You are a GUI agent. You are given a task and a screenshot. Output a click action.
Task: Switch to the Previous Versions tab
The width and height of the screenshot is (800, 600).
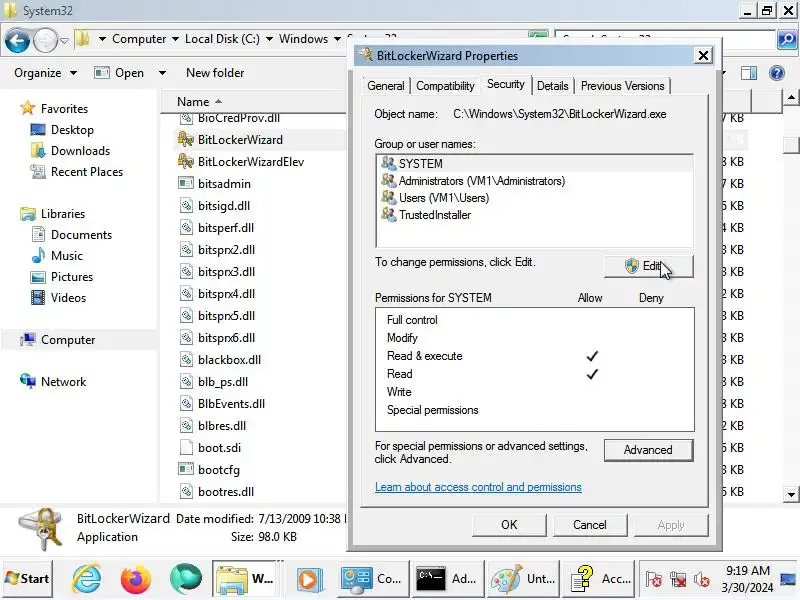coord(622,86)
